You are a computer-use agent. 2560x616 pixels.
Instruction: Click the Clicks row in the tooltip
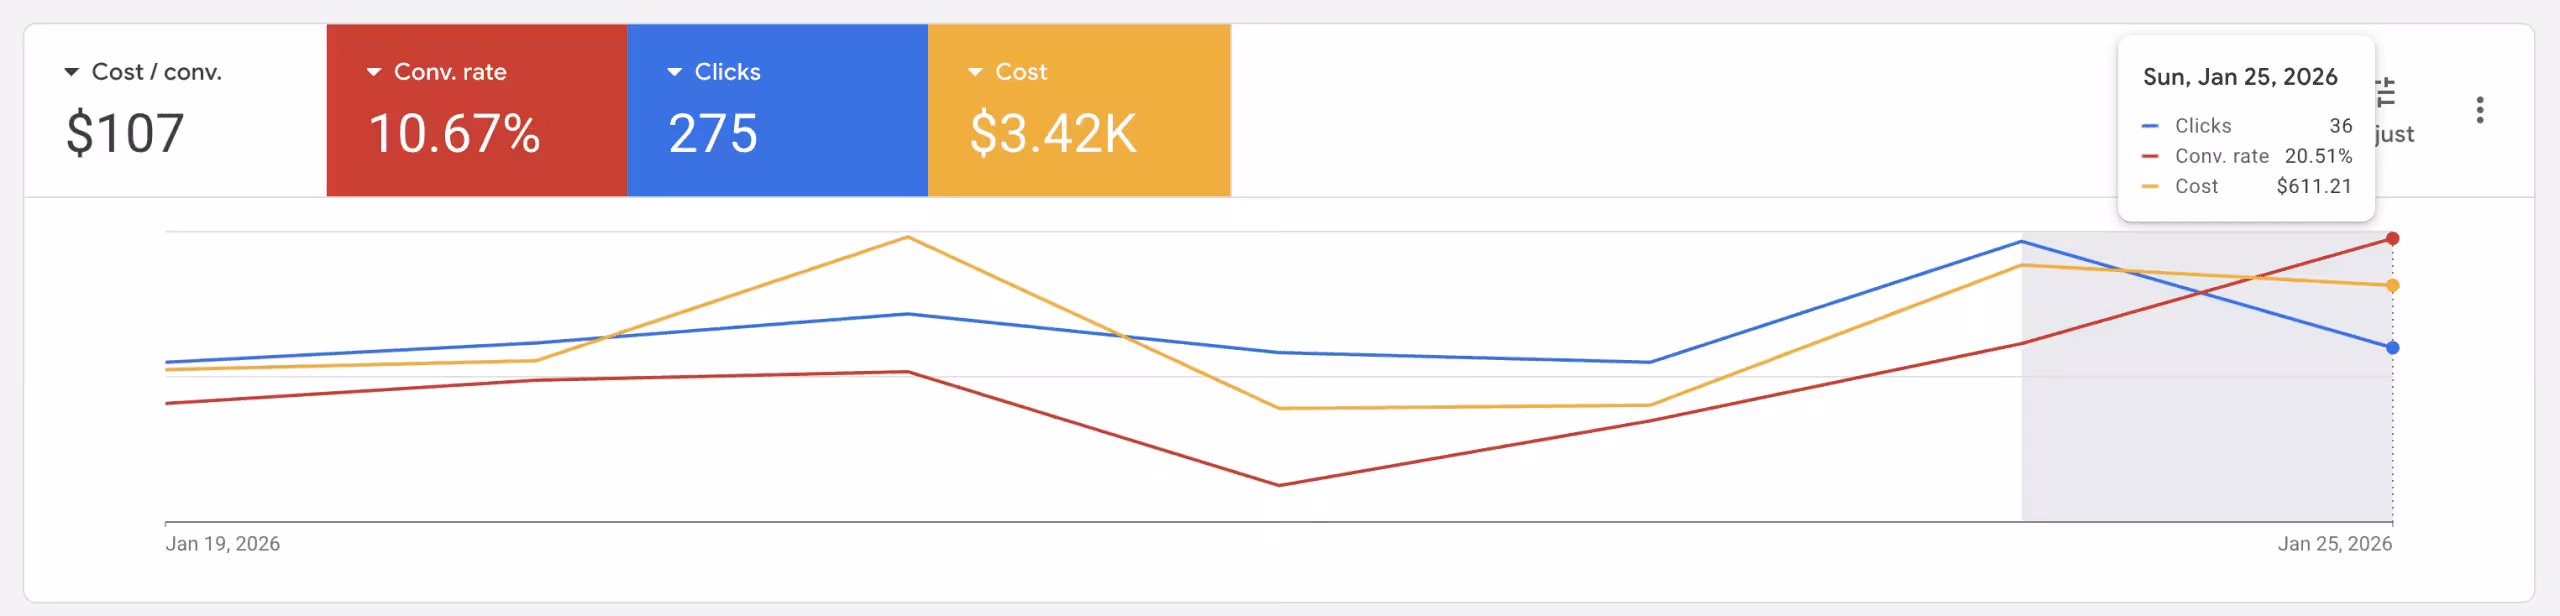(2246, 126)
